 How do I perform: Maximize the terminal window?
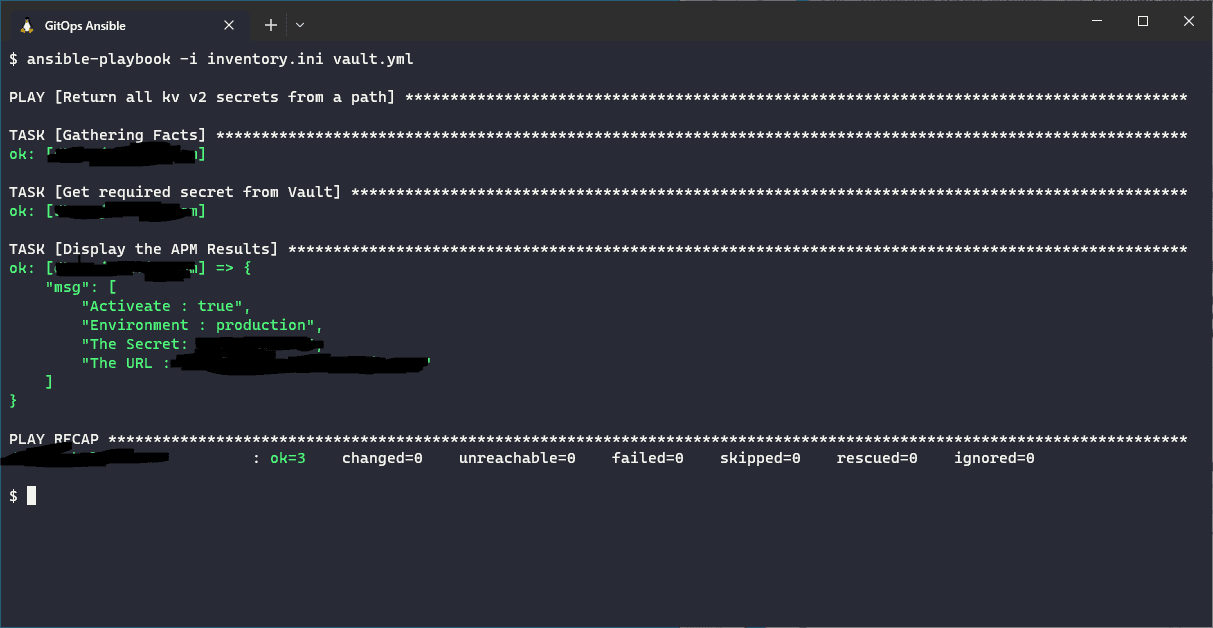tap(1143, 21)
